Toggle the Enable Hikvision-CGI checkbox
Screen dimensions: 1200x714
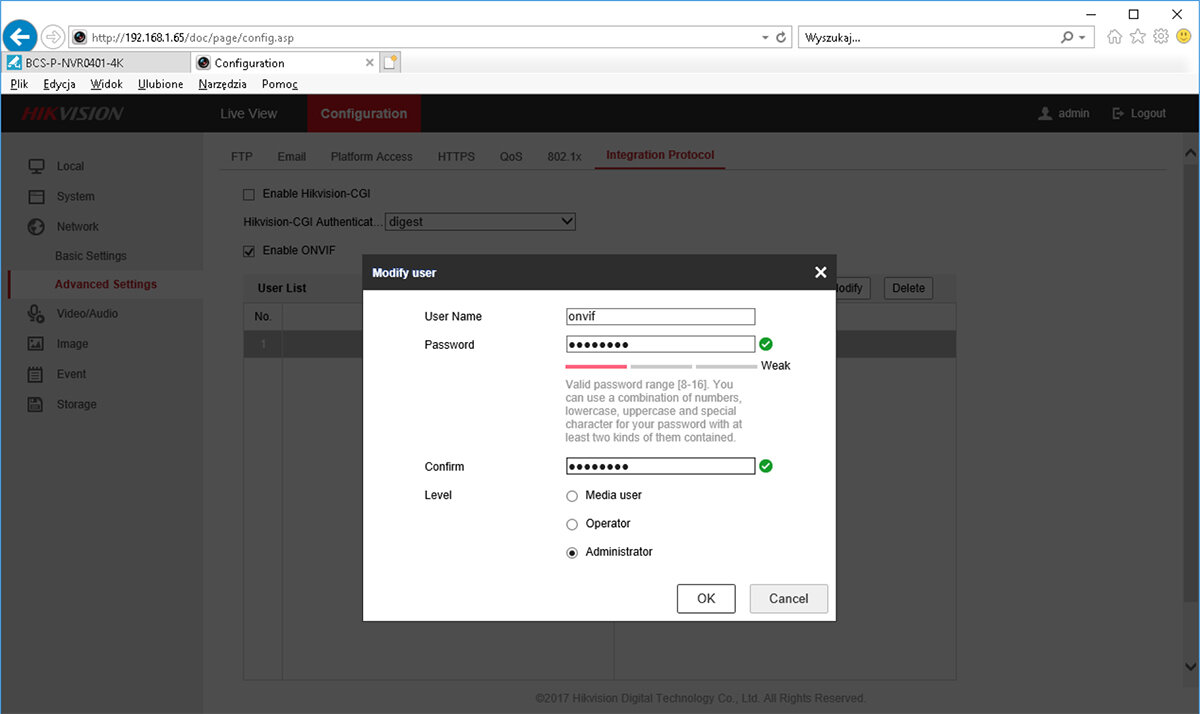(x=249, y=194)
